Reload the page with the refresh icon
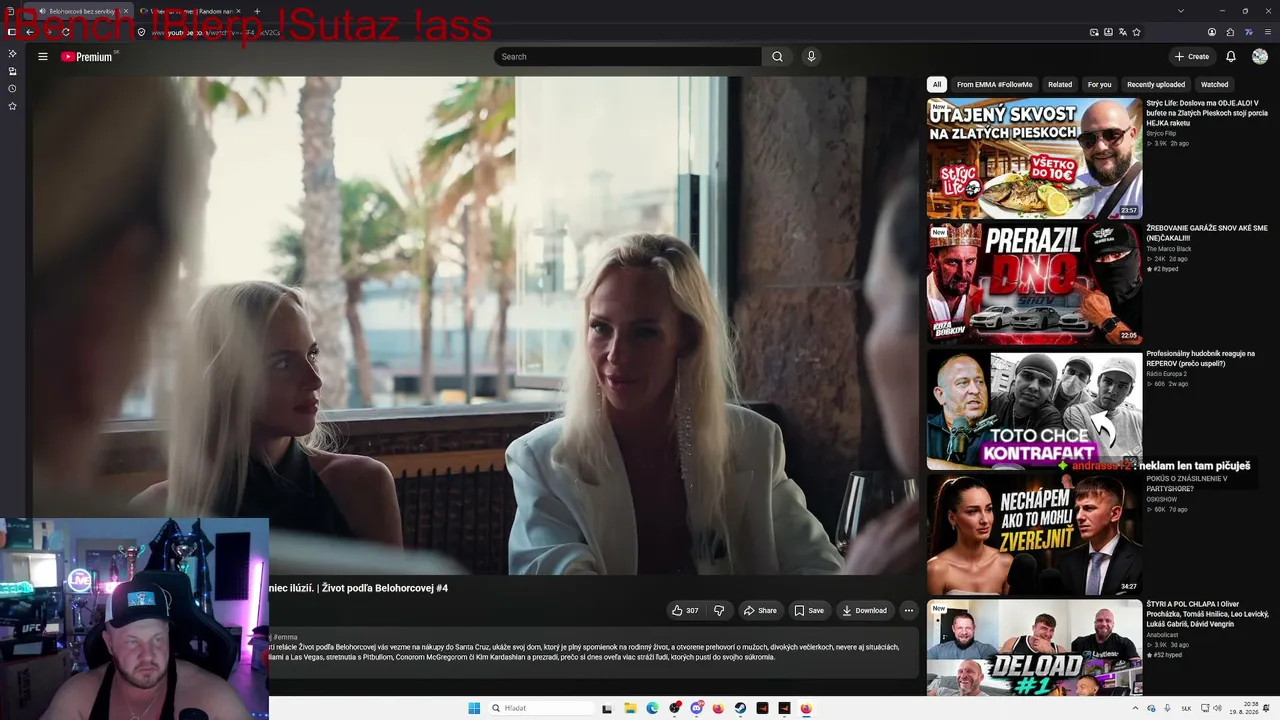This screenshot has height=720, width=1280. pos(66,32)
